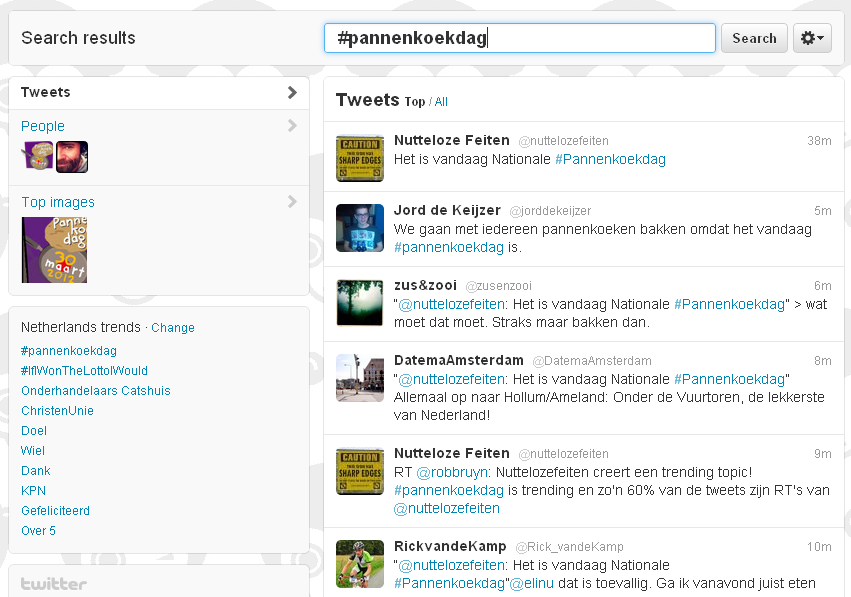Open the 5m timestamp on Jord's tweet

tap(822, 211)
